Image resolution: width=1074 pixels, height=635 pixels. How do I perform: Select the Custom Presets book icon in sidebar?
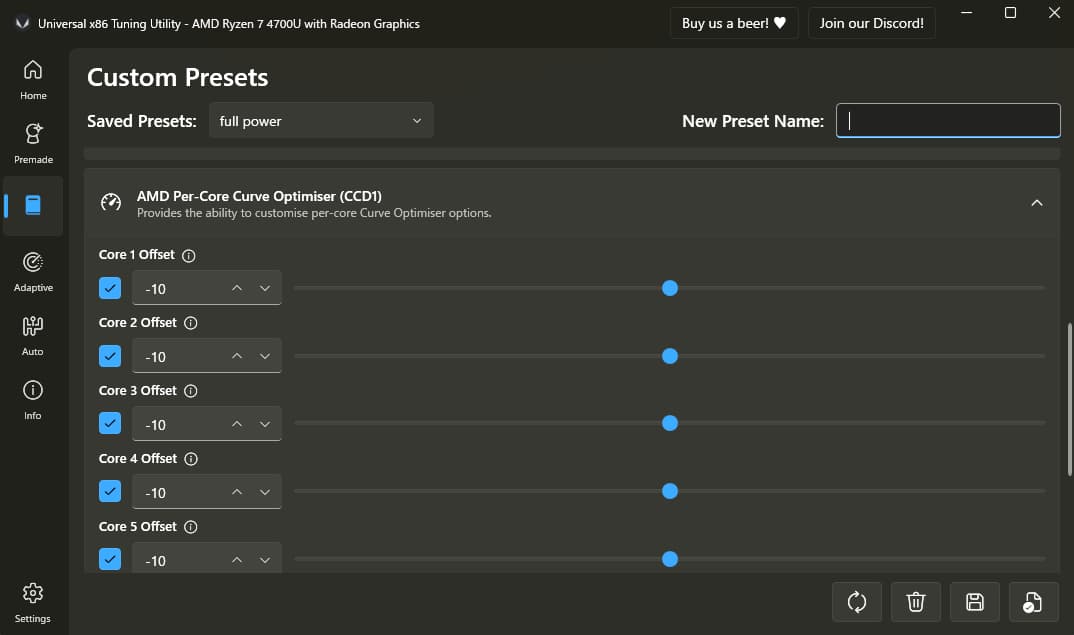pyautogui.click(x=33, y=206)
